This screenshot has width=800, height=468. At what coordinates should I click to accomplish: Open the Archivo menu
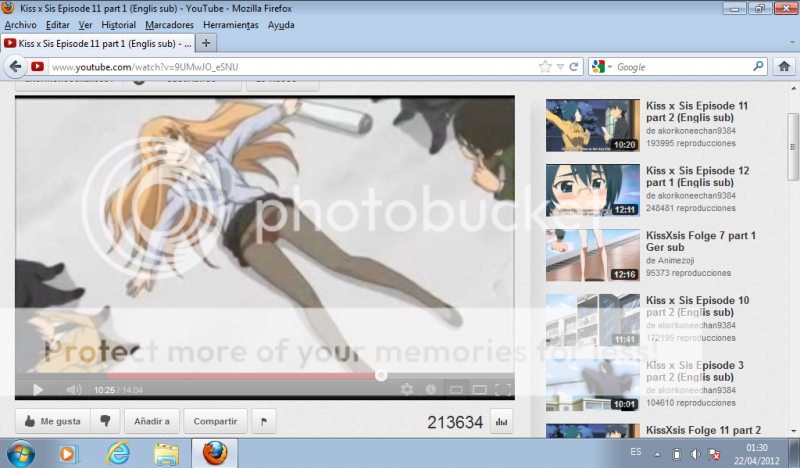coord(20,24)
